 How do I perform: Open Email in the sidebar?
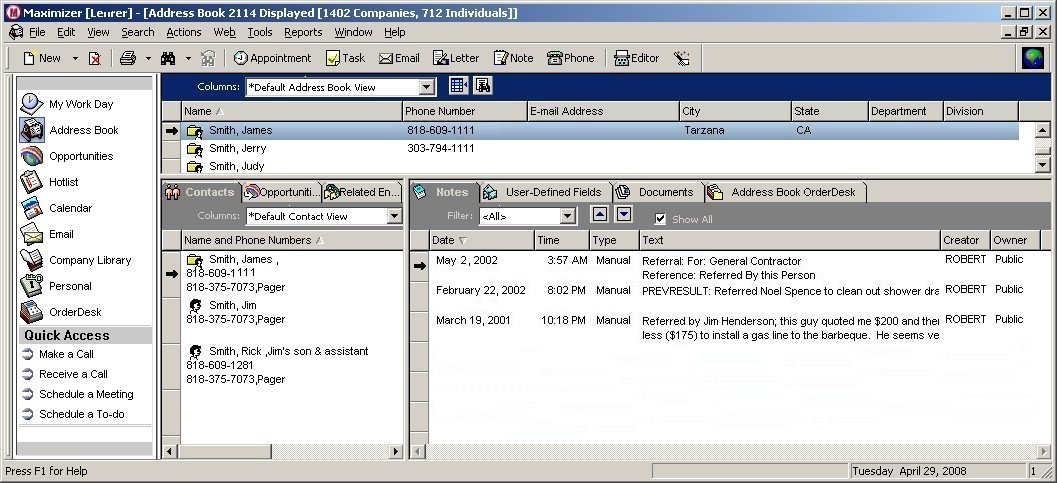(x=47, y=234)
